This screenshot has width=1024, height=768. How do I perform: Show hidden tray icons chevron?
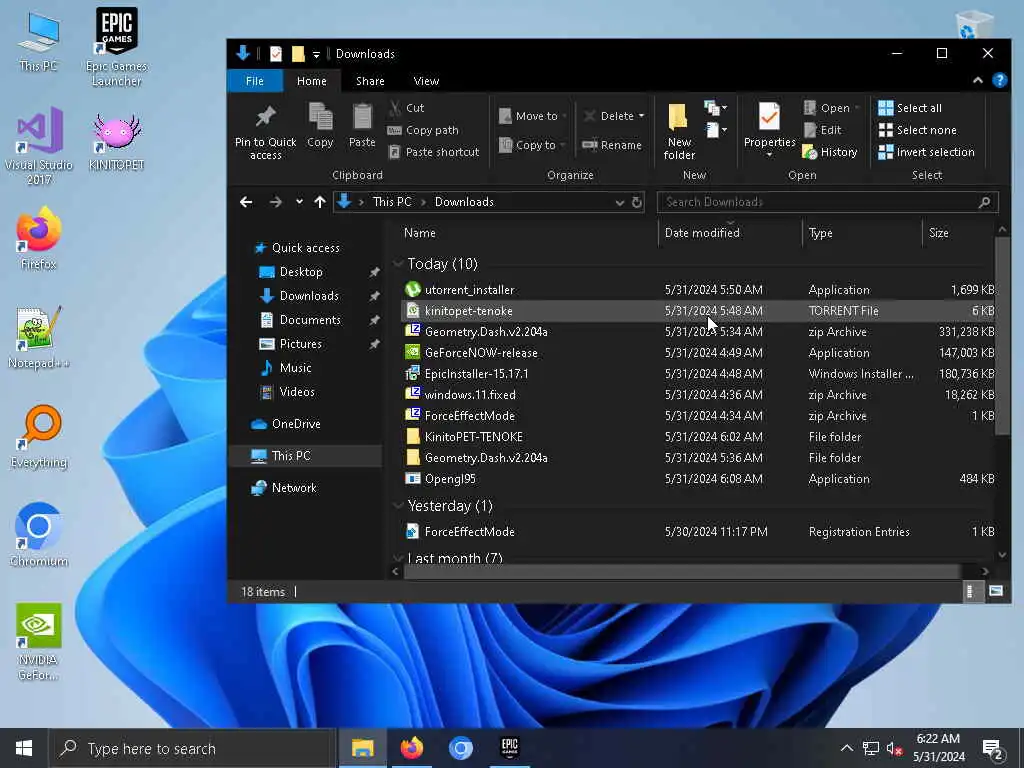846,748
